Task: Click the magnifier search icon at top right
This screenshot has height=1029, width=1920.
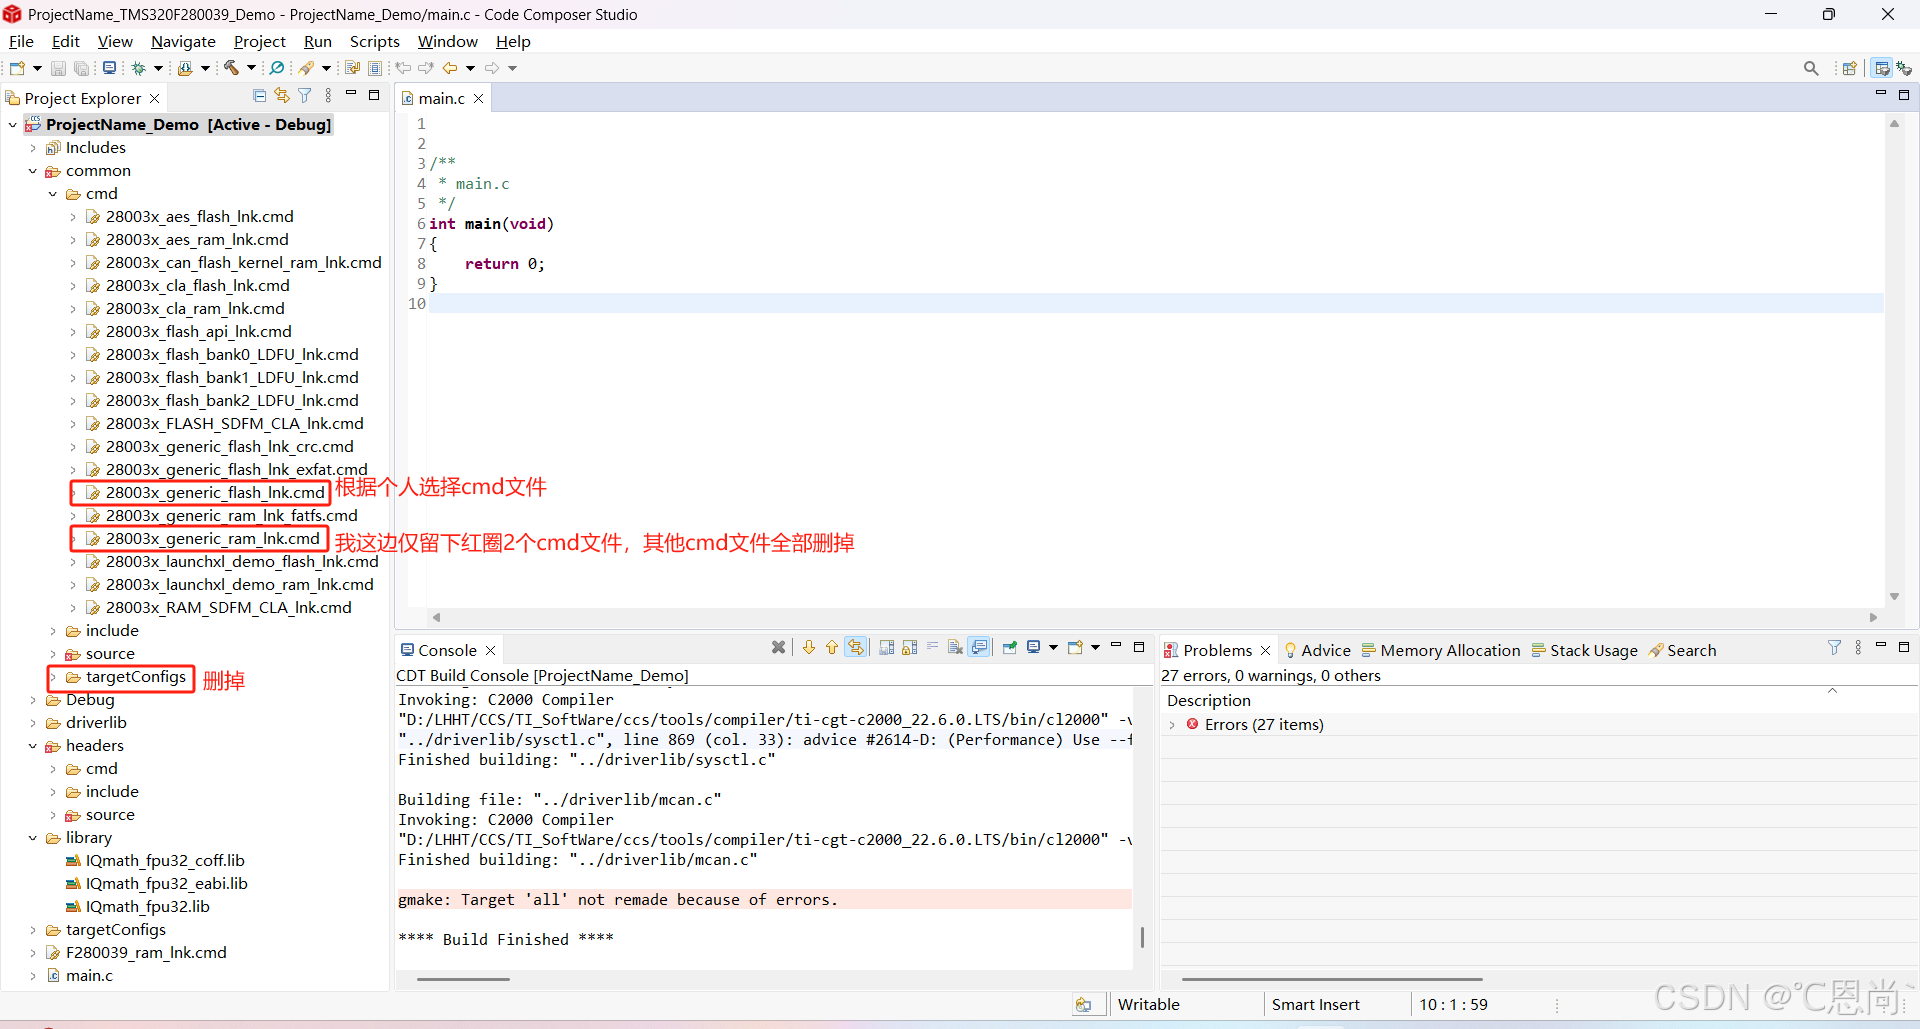Action: 1811,68
